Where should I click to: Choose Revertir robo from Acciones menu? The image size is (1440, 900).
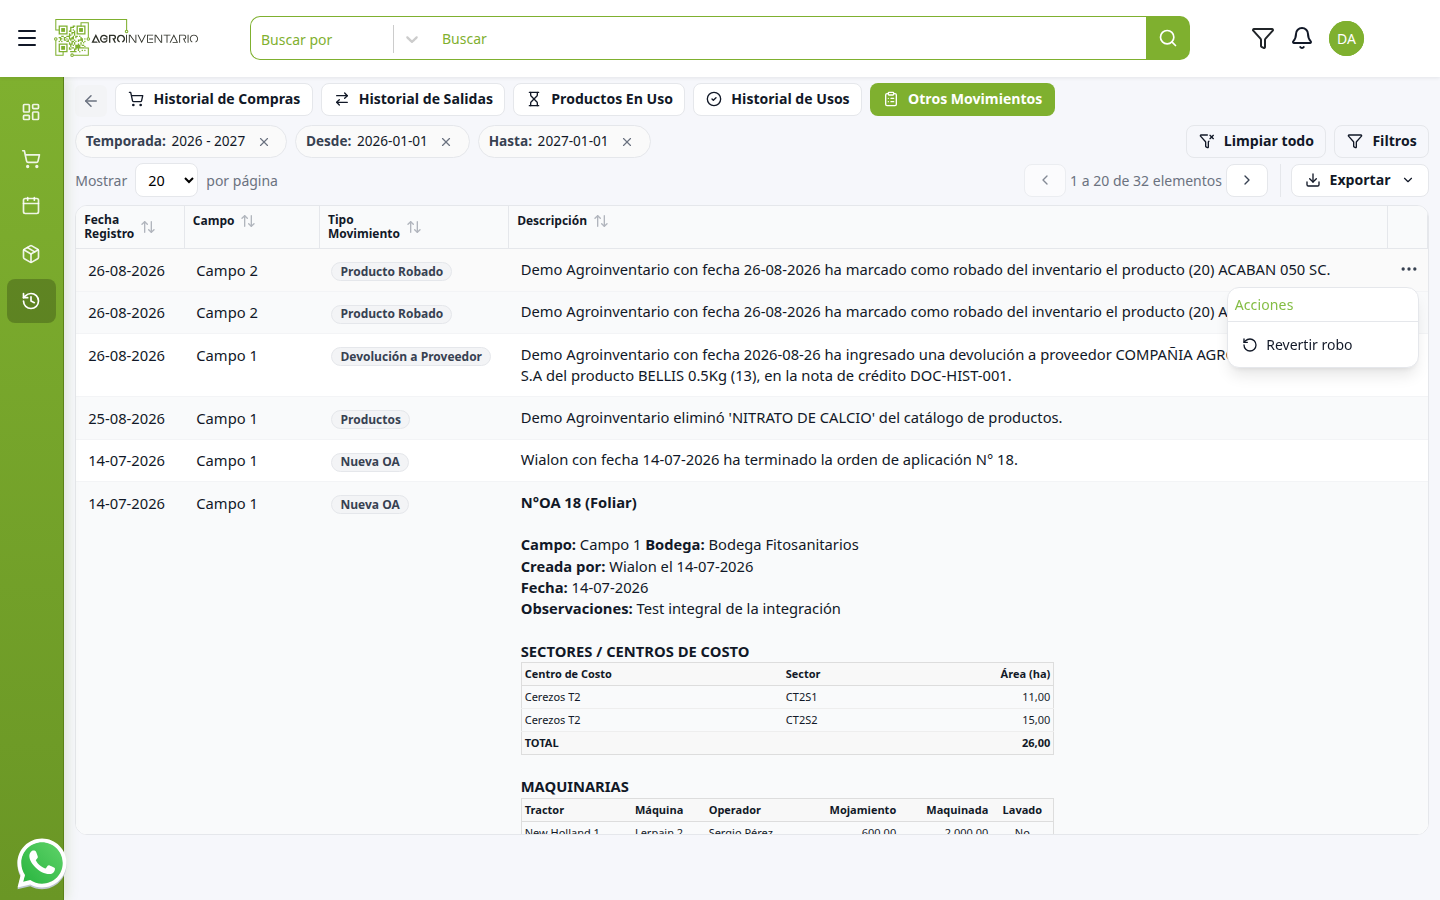click(1323, 345)
